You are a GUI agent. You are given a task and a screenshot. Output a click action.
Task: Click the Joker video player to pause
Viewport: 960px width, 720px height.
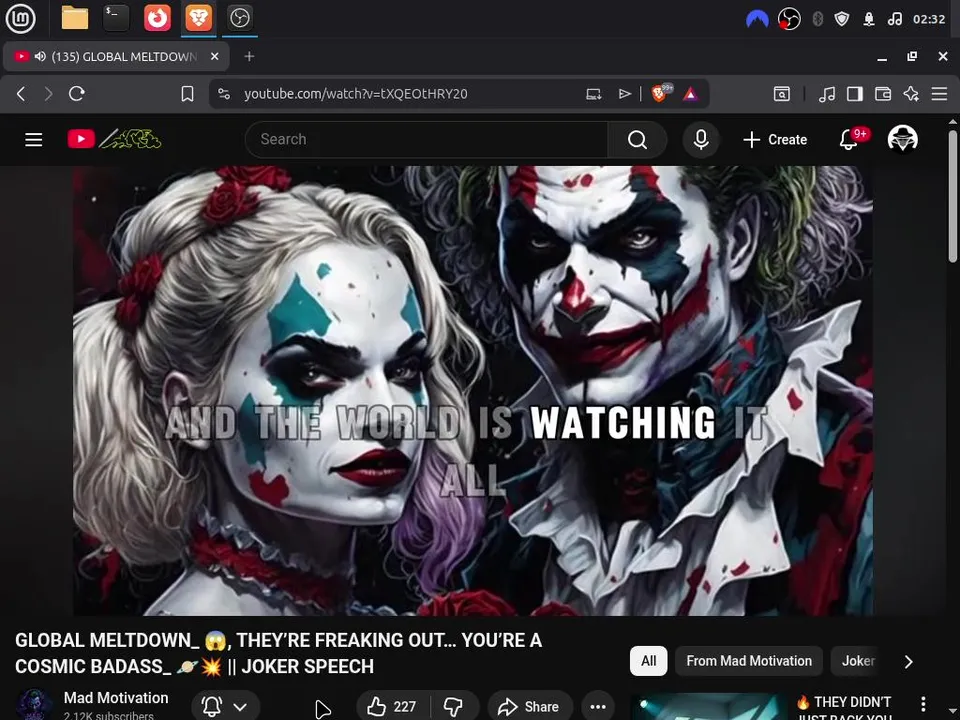pos(473,391)
